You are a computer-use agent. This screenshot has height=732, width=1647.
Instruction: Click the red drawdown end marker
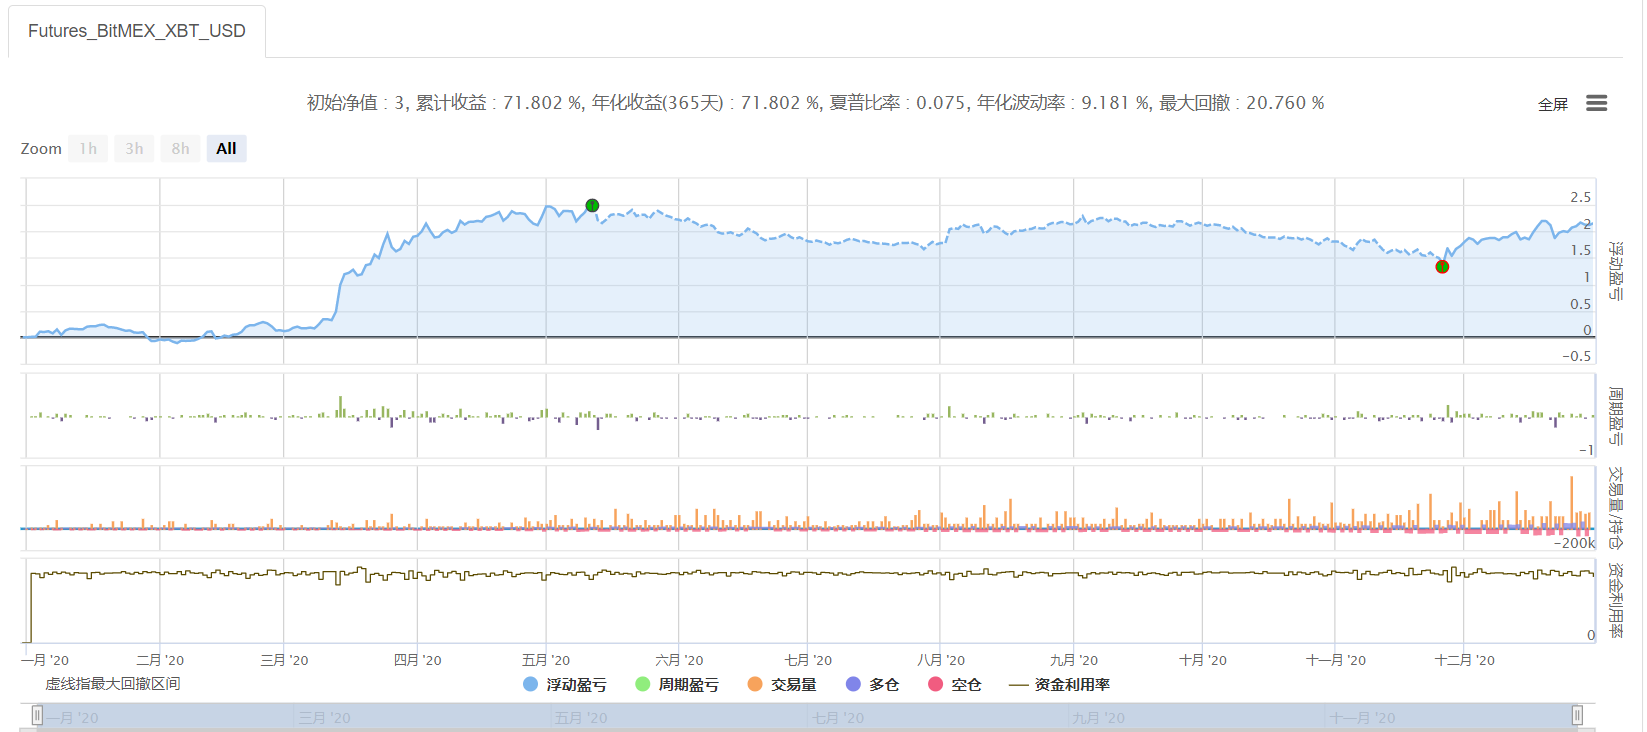pyautogui.click(x=1442, y=267)
